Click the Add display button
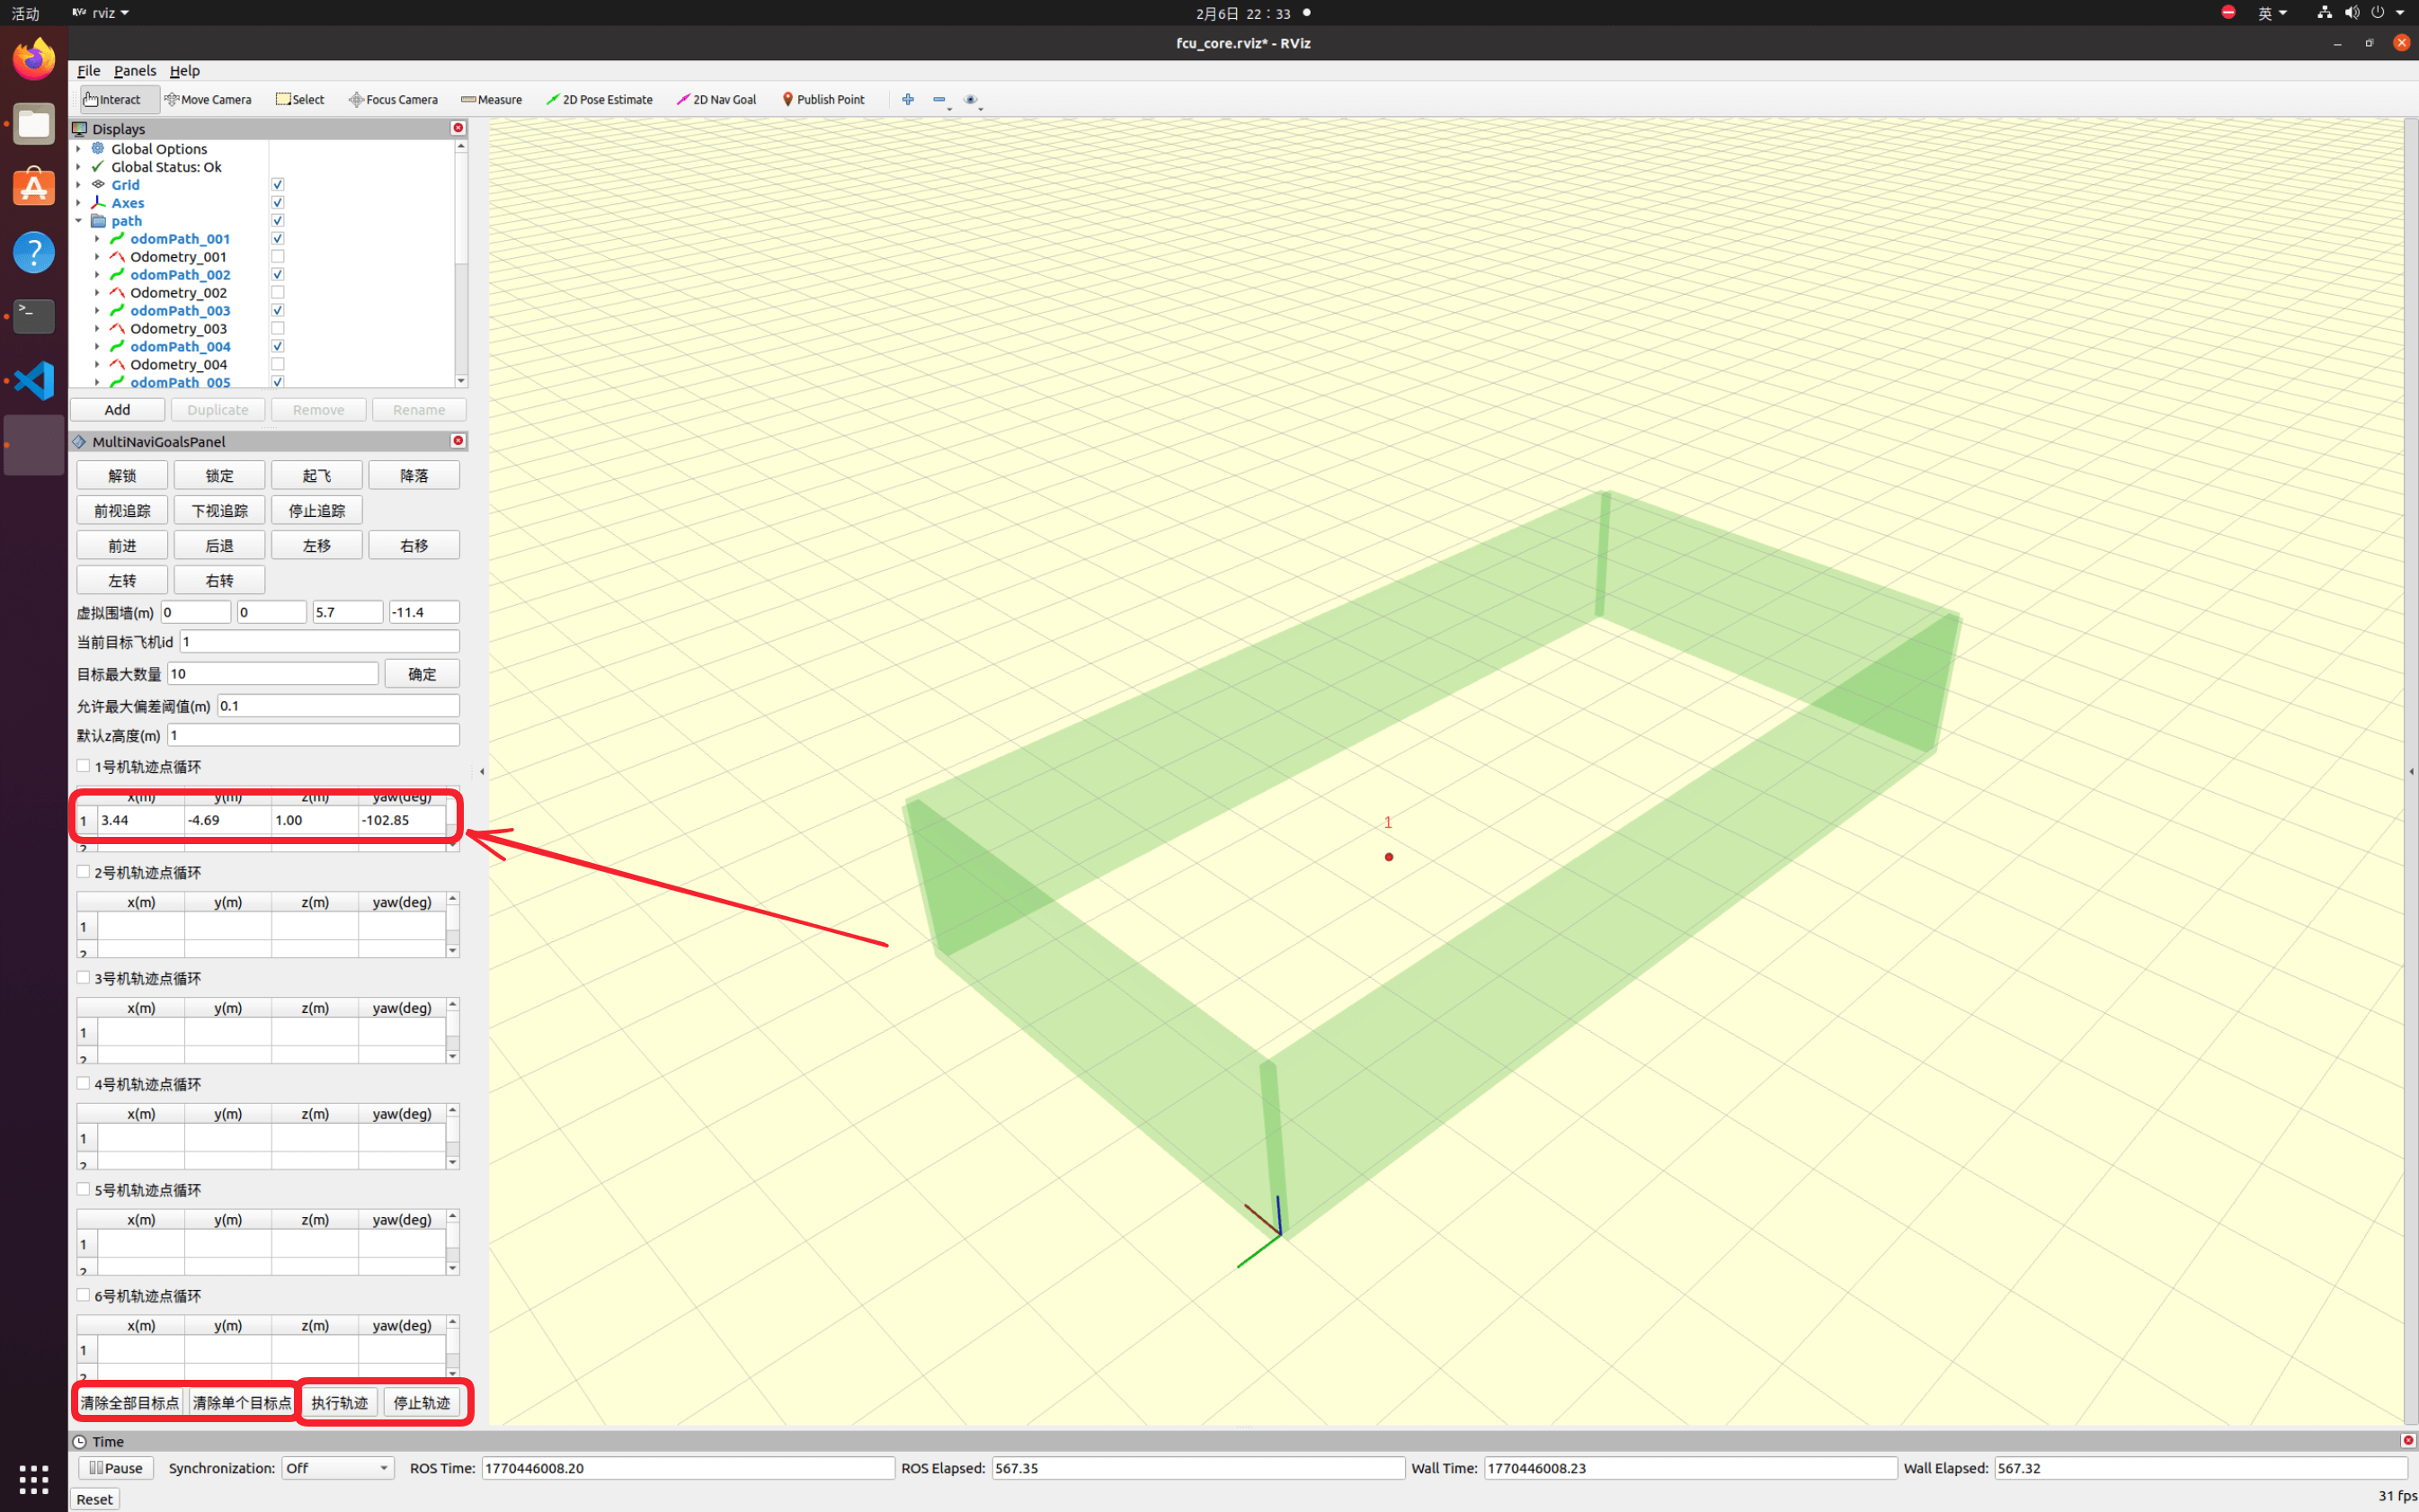This screenshot has height=1512, width=2419. [x=117, y=410]
